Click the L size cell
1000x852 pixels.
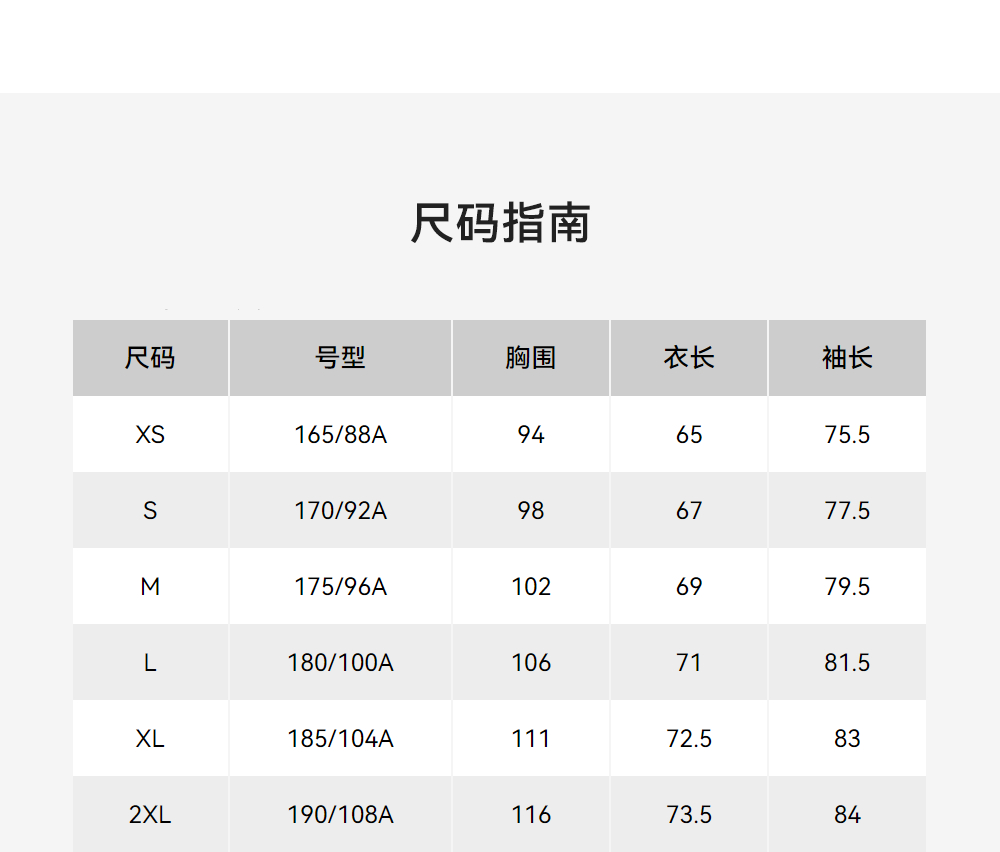151,663
